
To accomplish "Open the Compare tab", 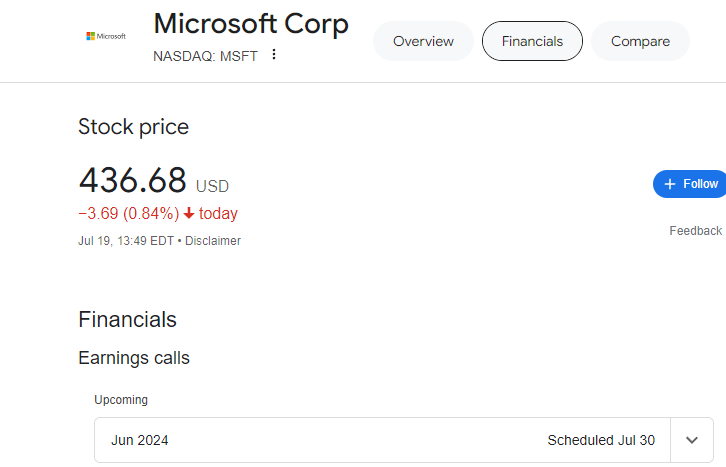I will pyautogui.click(x=640, y=41).
